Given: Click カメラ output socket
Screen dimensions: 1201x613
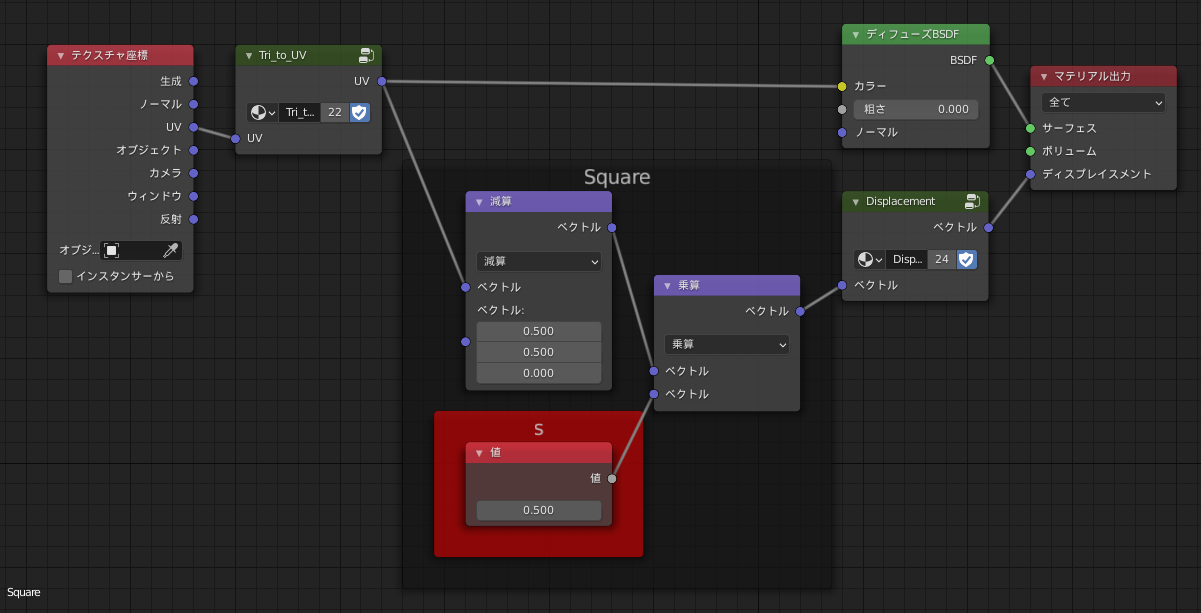Looking at the screenshot, I should point(194,173).
